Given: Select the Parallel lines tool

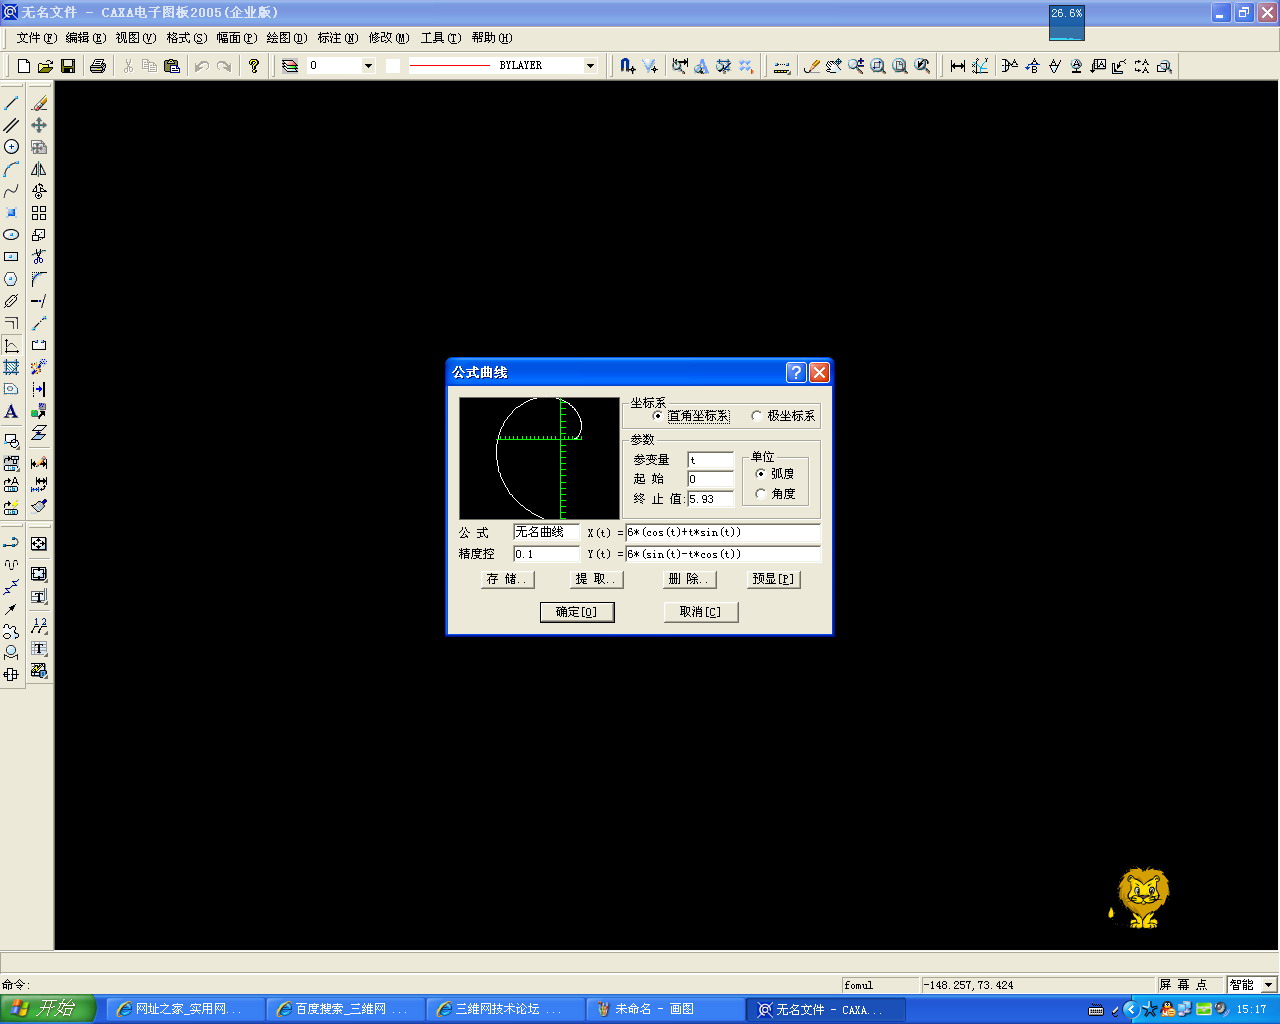Looking at the screenshot, I should [11, 125].
